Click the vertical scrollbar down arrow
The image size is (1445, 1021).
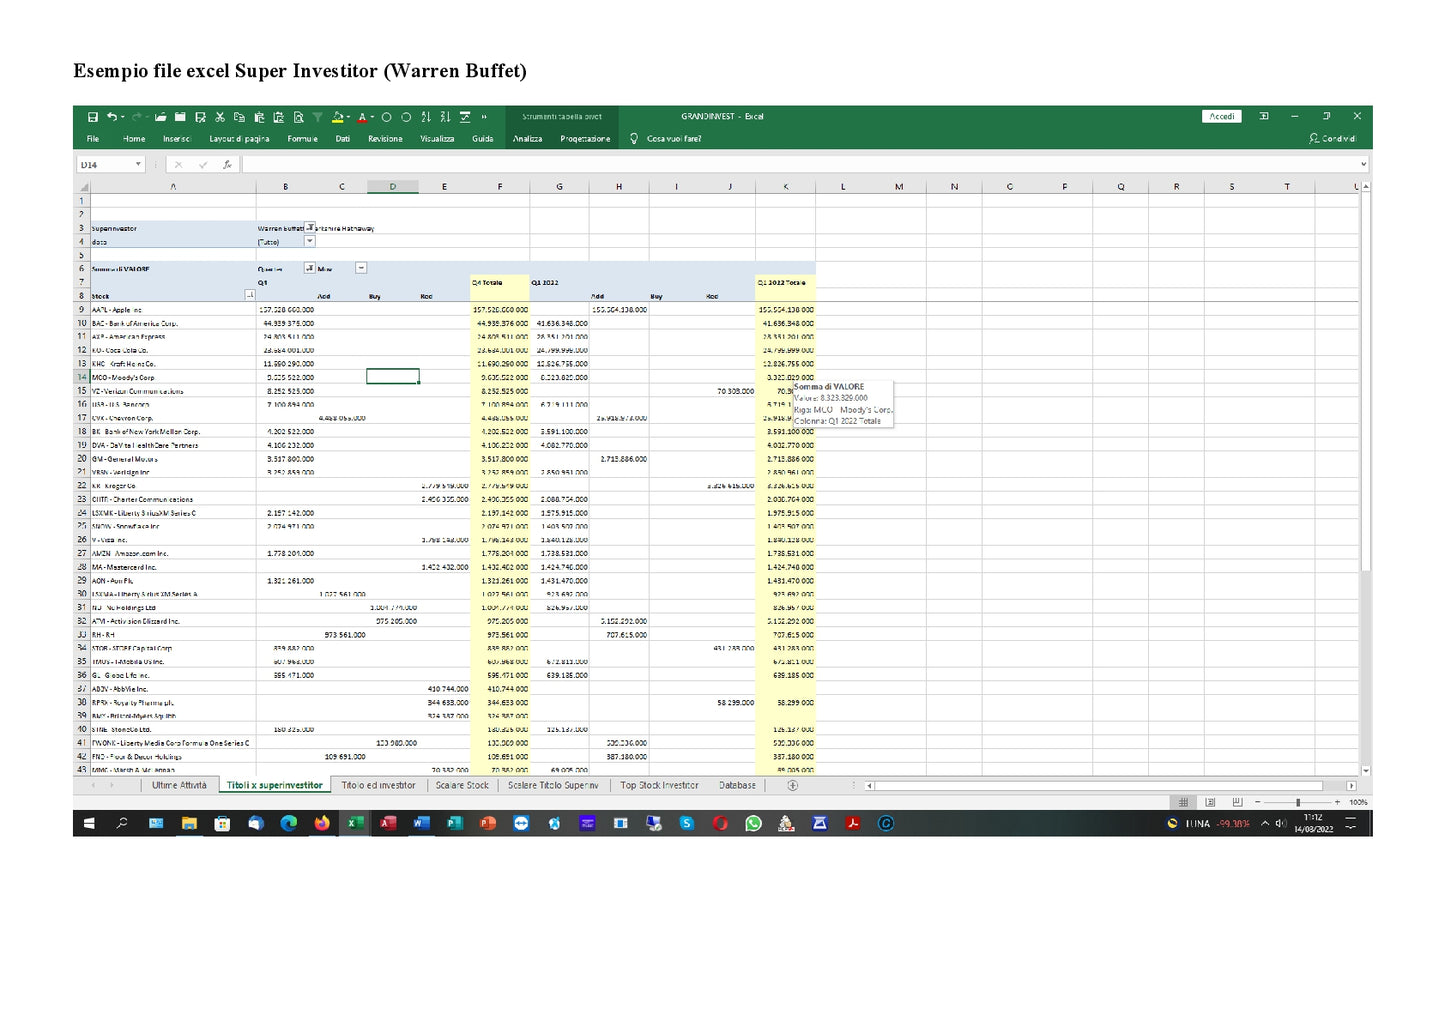1366,771
